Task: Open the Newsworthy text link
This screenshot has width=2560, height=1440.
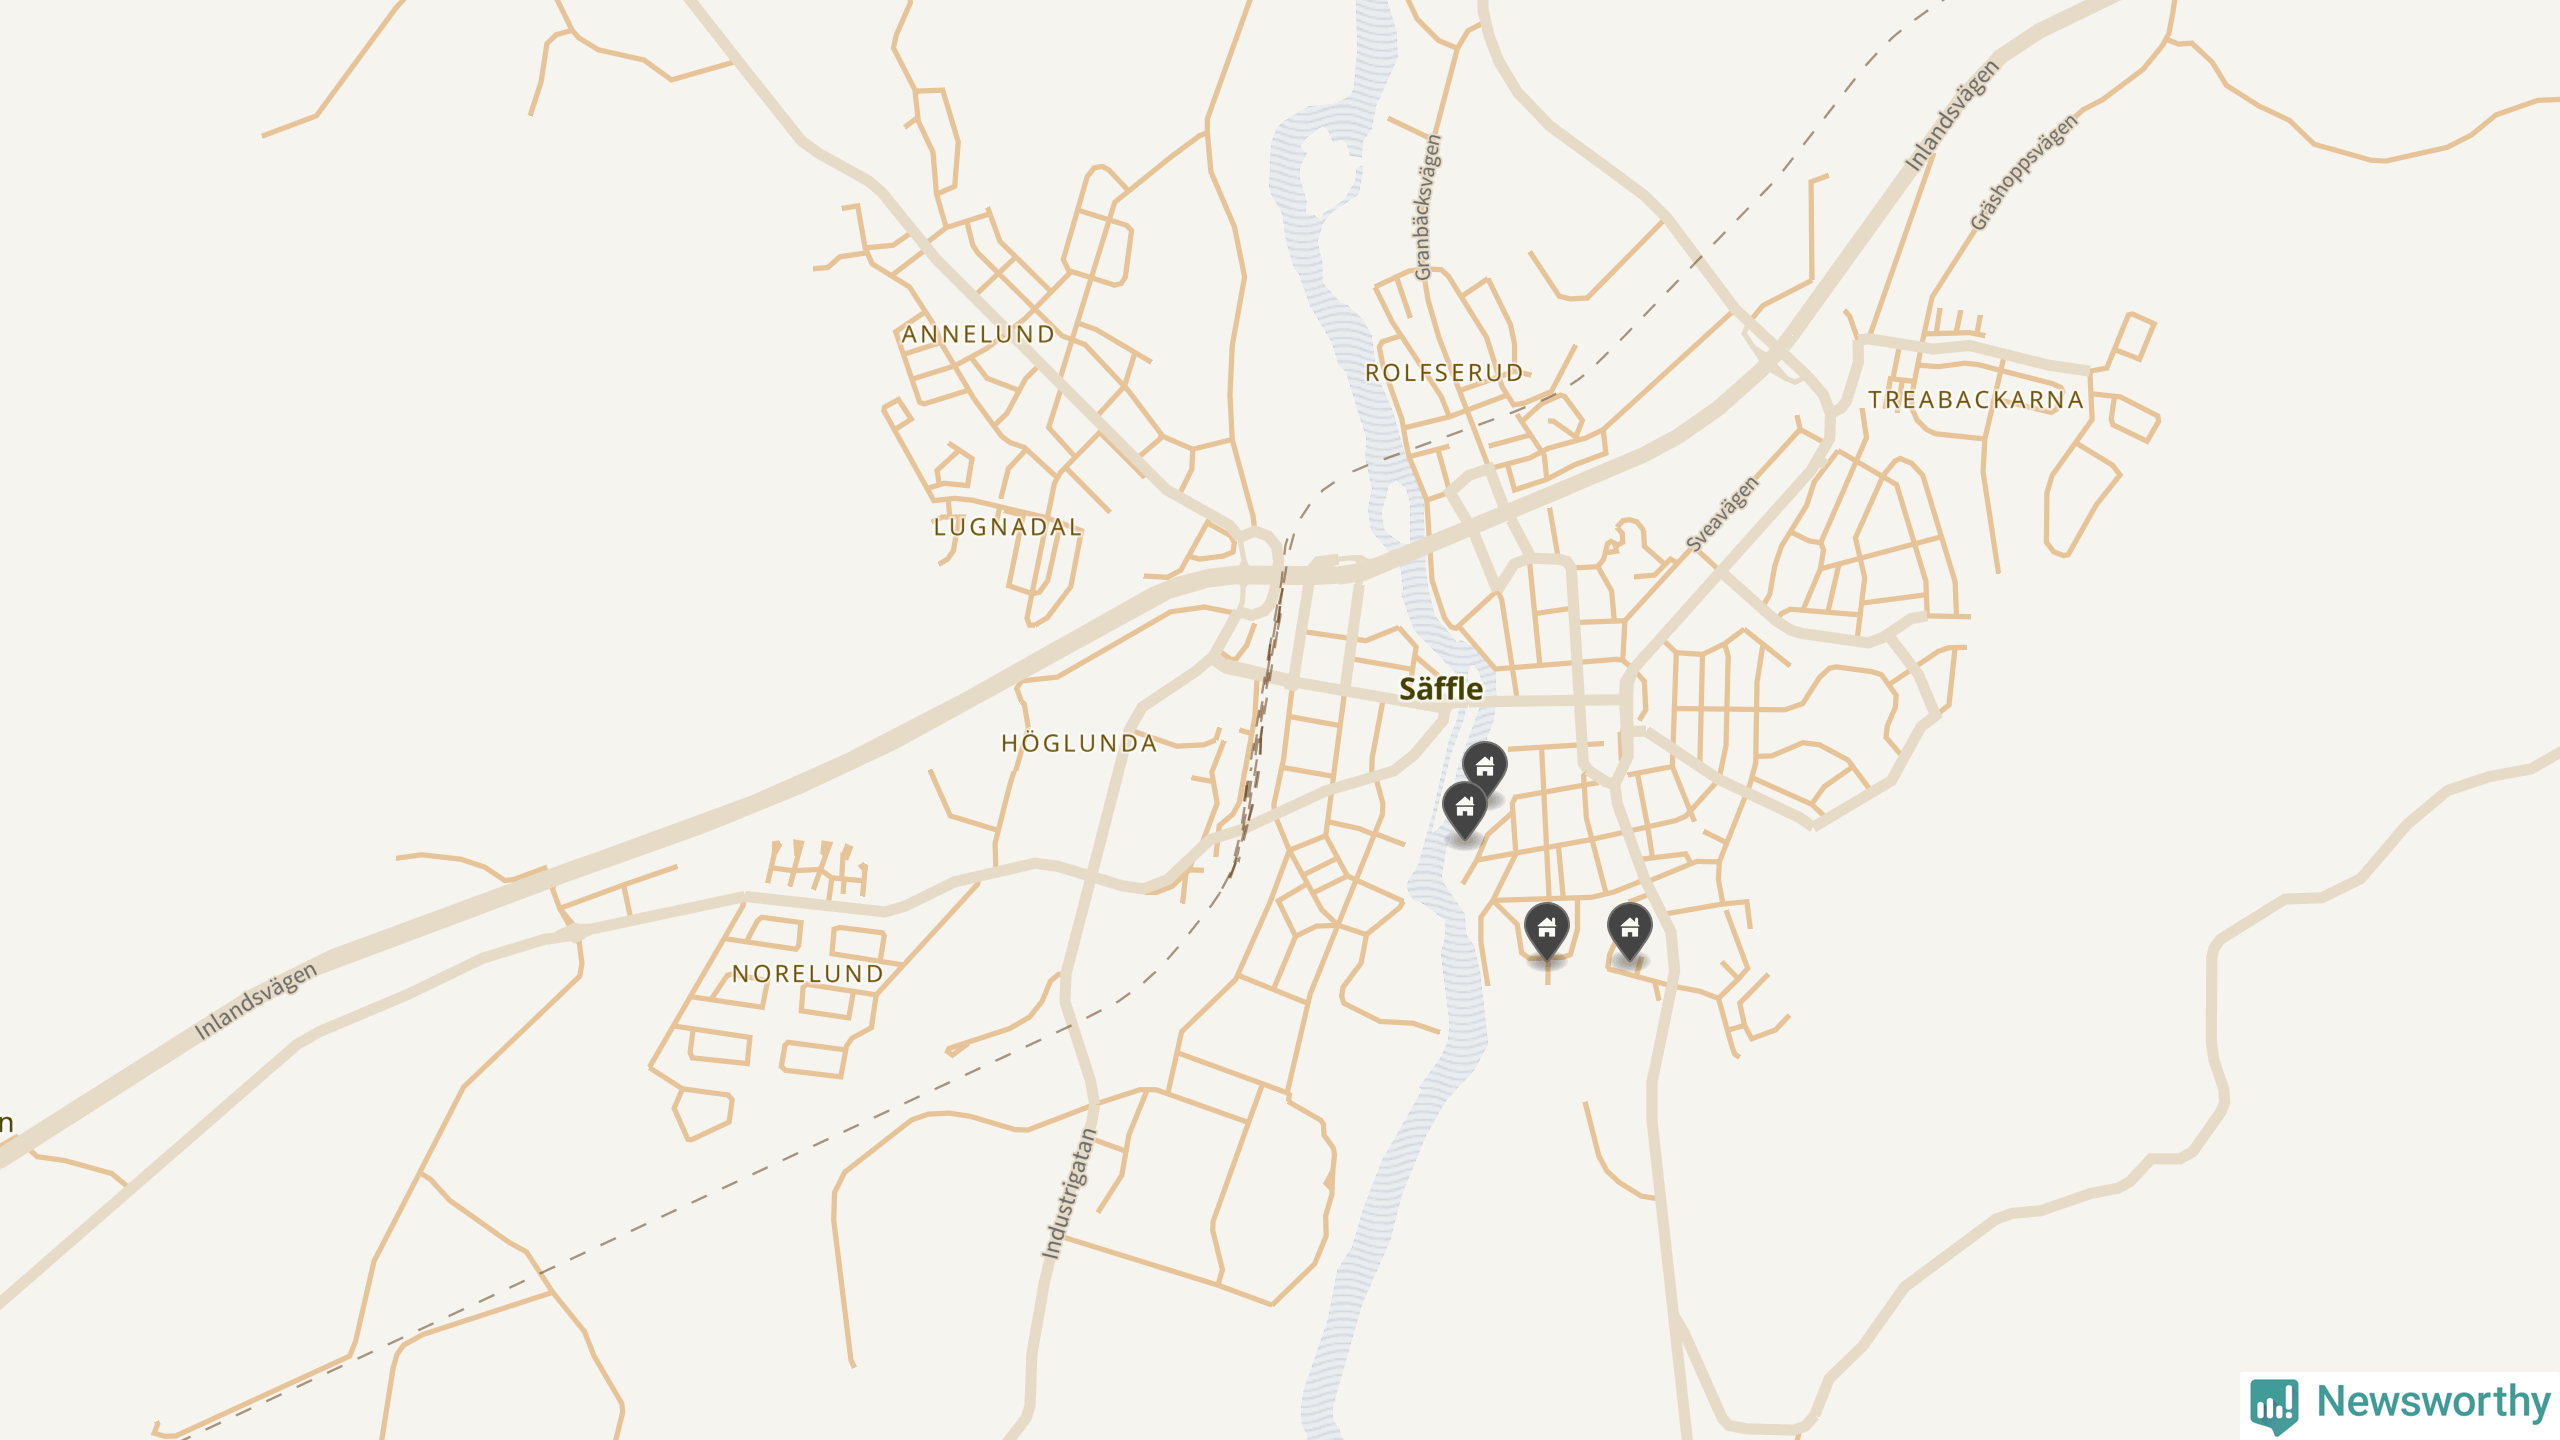Action: (x=2434, y=1401)
